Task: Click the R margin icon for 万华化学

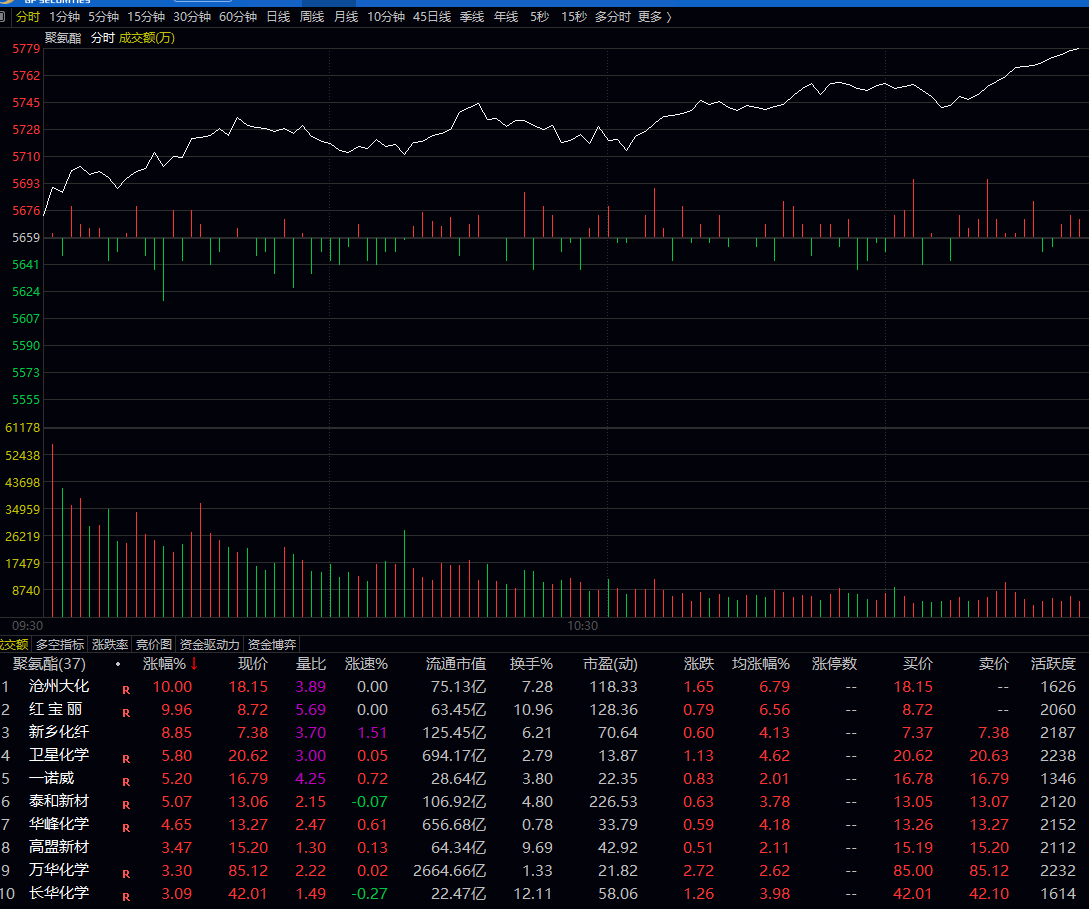Action: coord(126,874)
